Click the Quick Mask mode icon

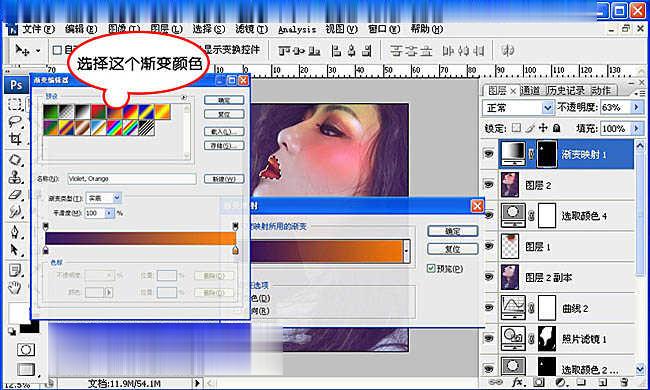26,350
